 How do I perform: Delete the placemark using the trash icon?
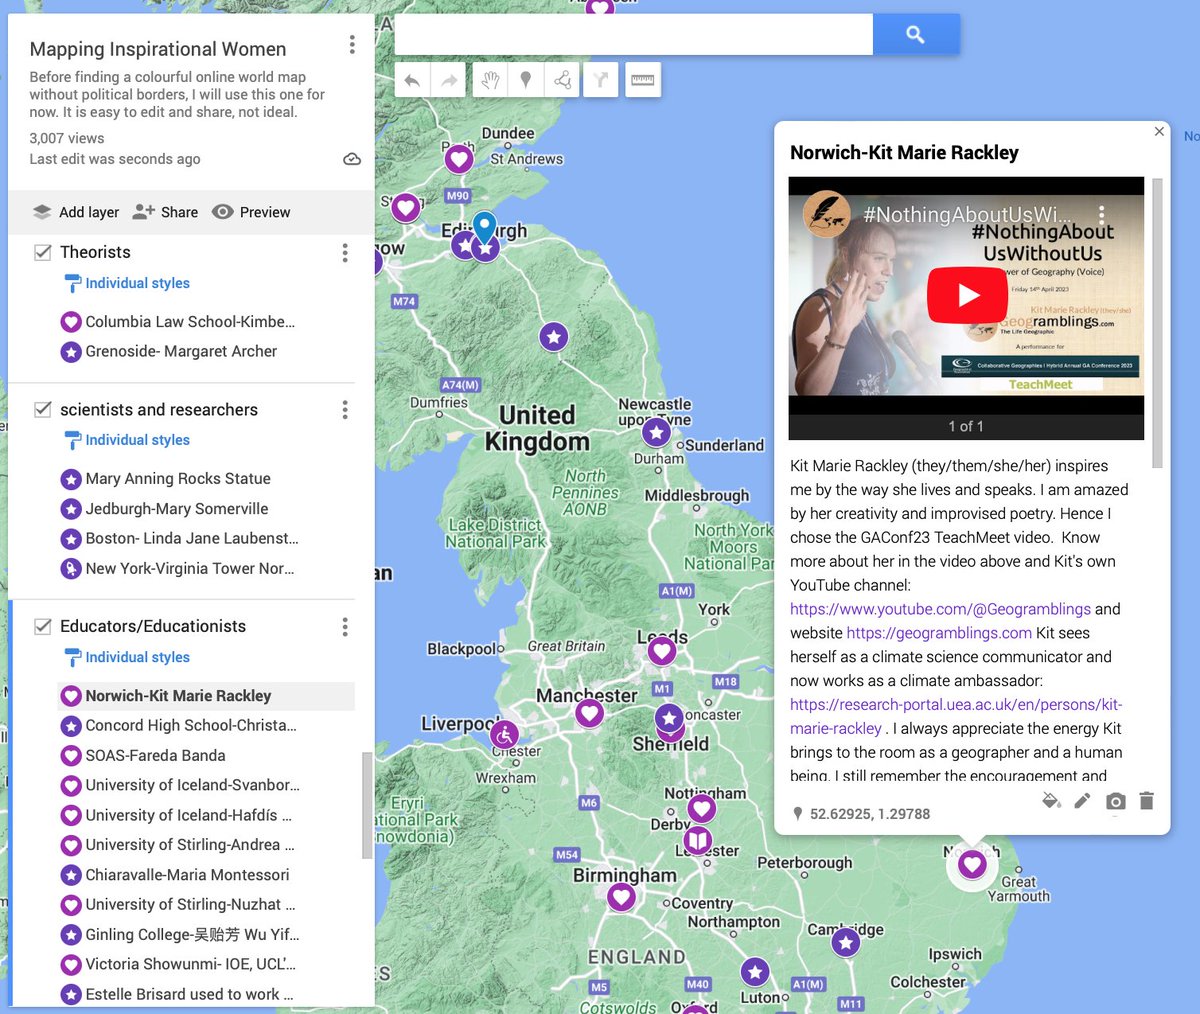(x=1146, y=801)
